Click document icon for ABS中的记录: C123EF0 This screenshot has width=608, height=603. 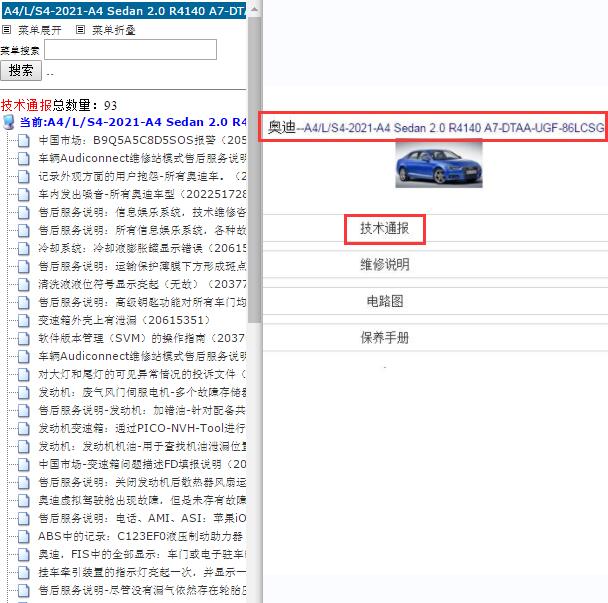pos(24,536)
